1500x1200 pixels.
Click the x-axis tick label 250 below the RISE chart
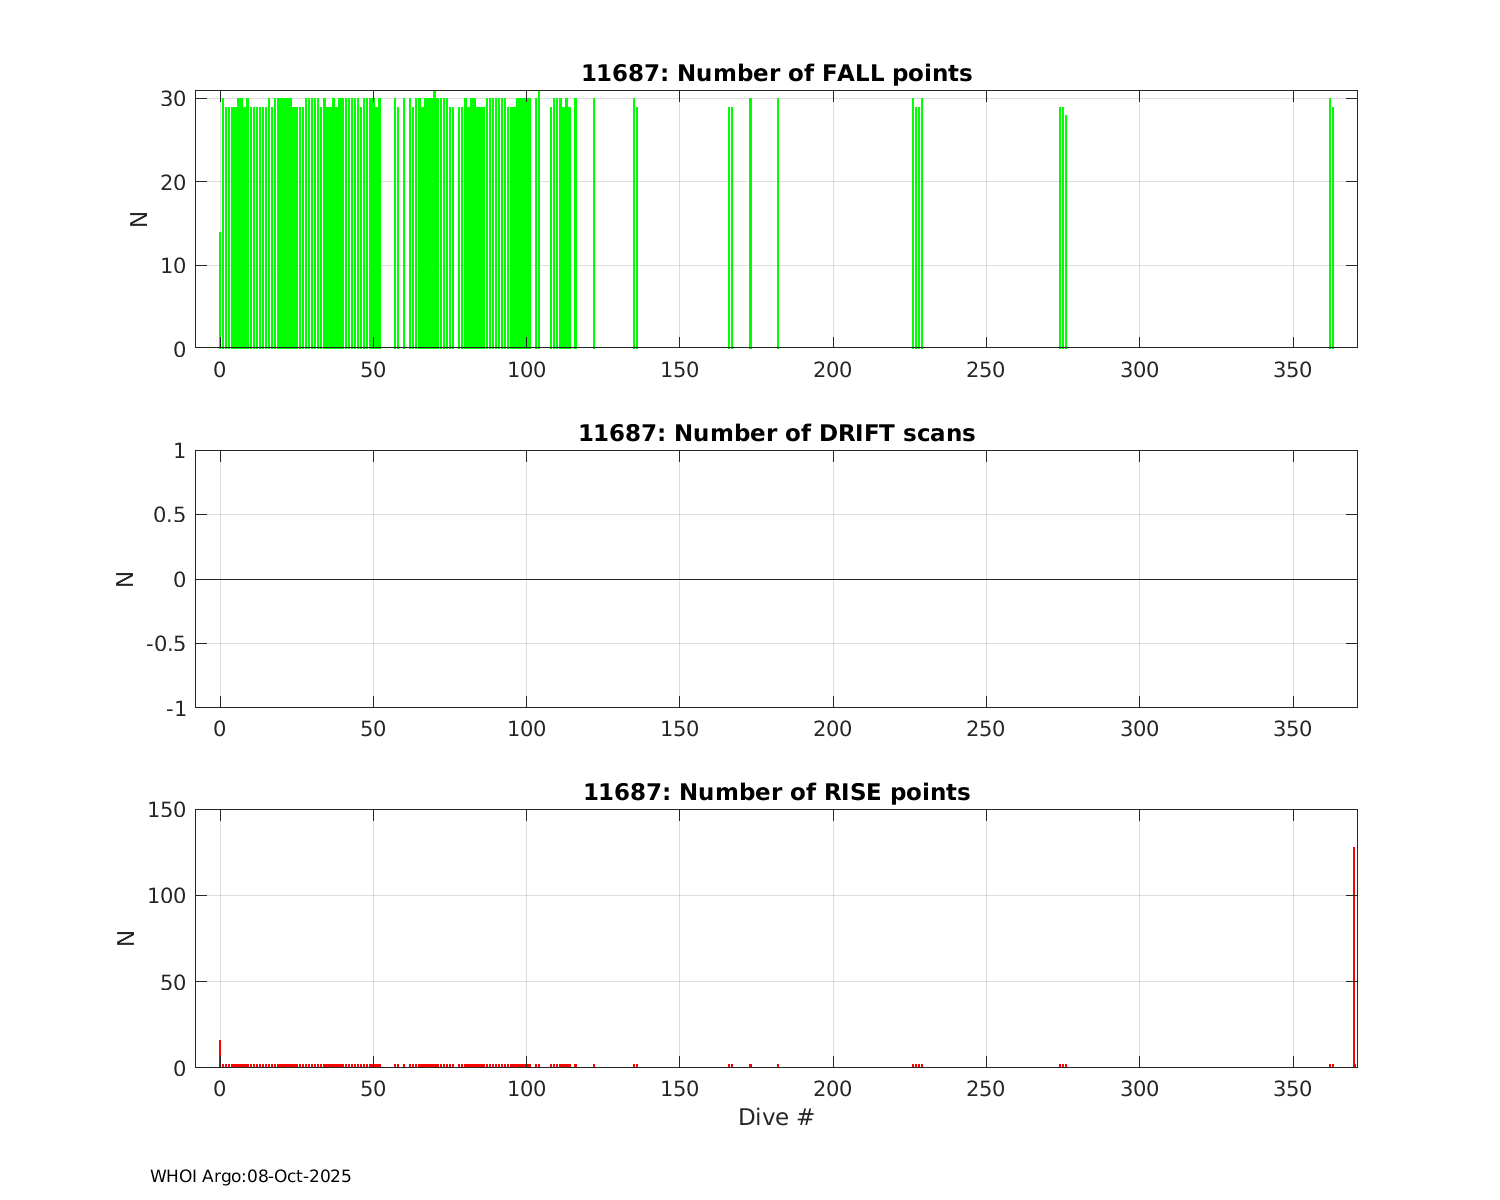(x=986, y=1089)
